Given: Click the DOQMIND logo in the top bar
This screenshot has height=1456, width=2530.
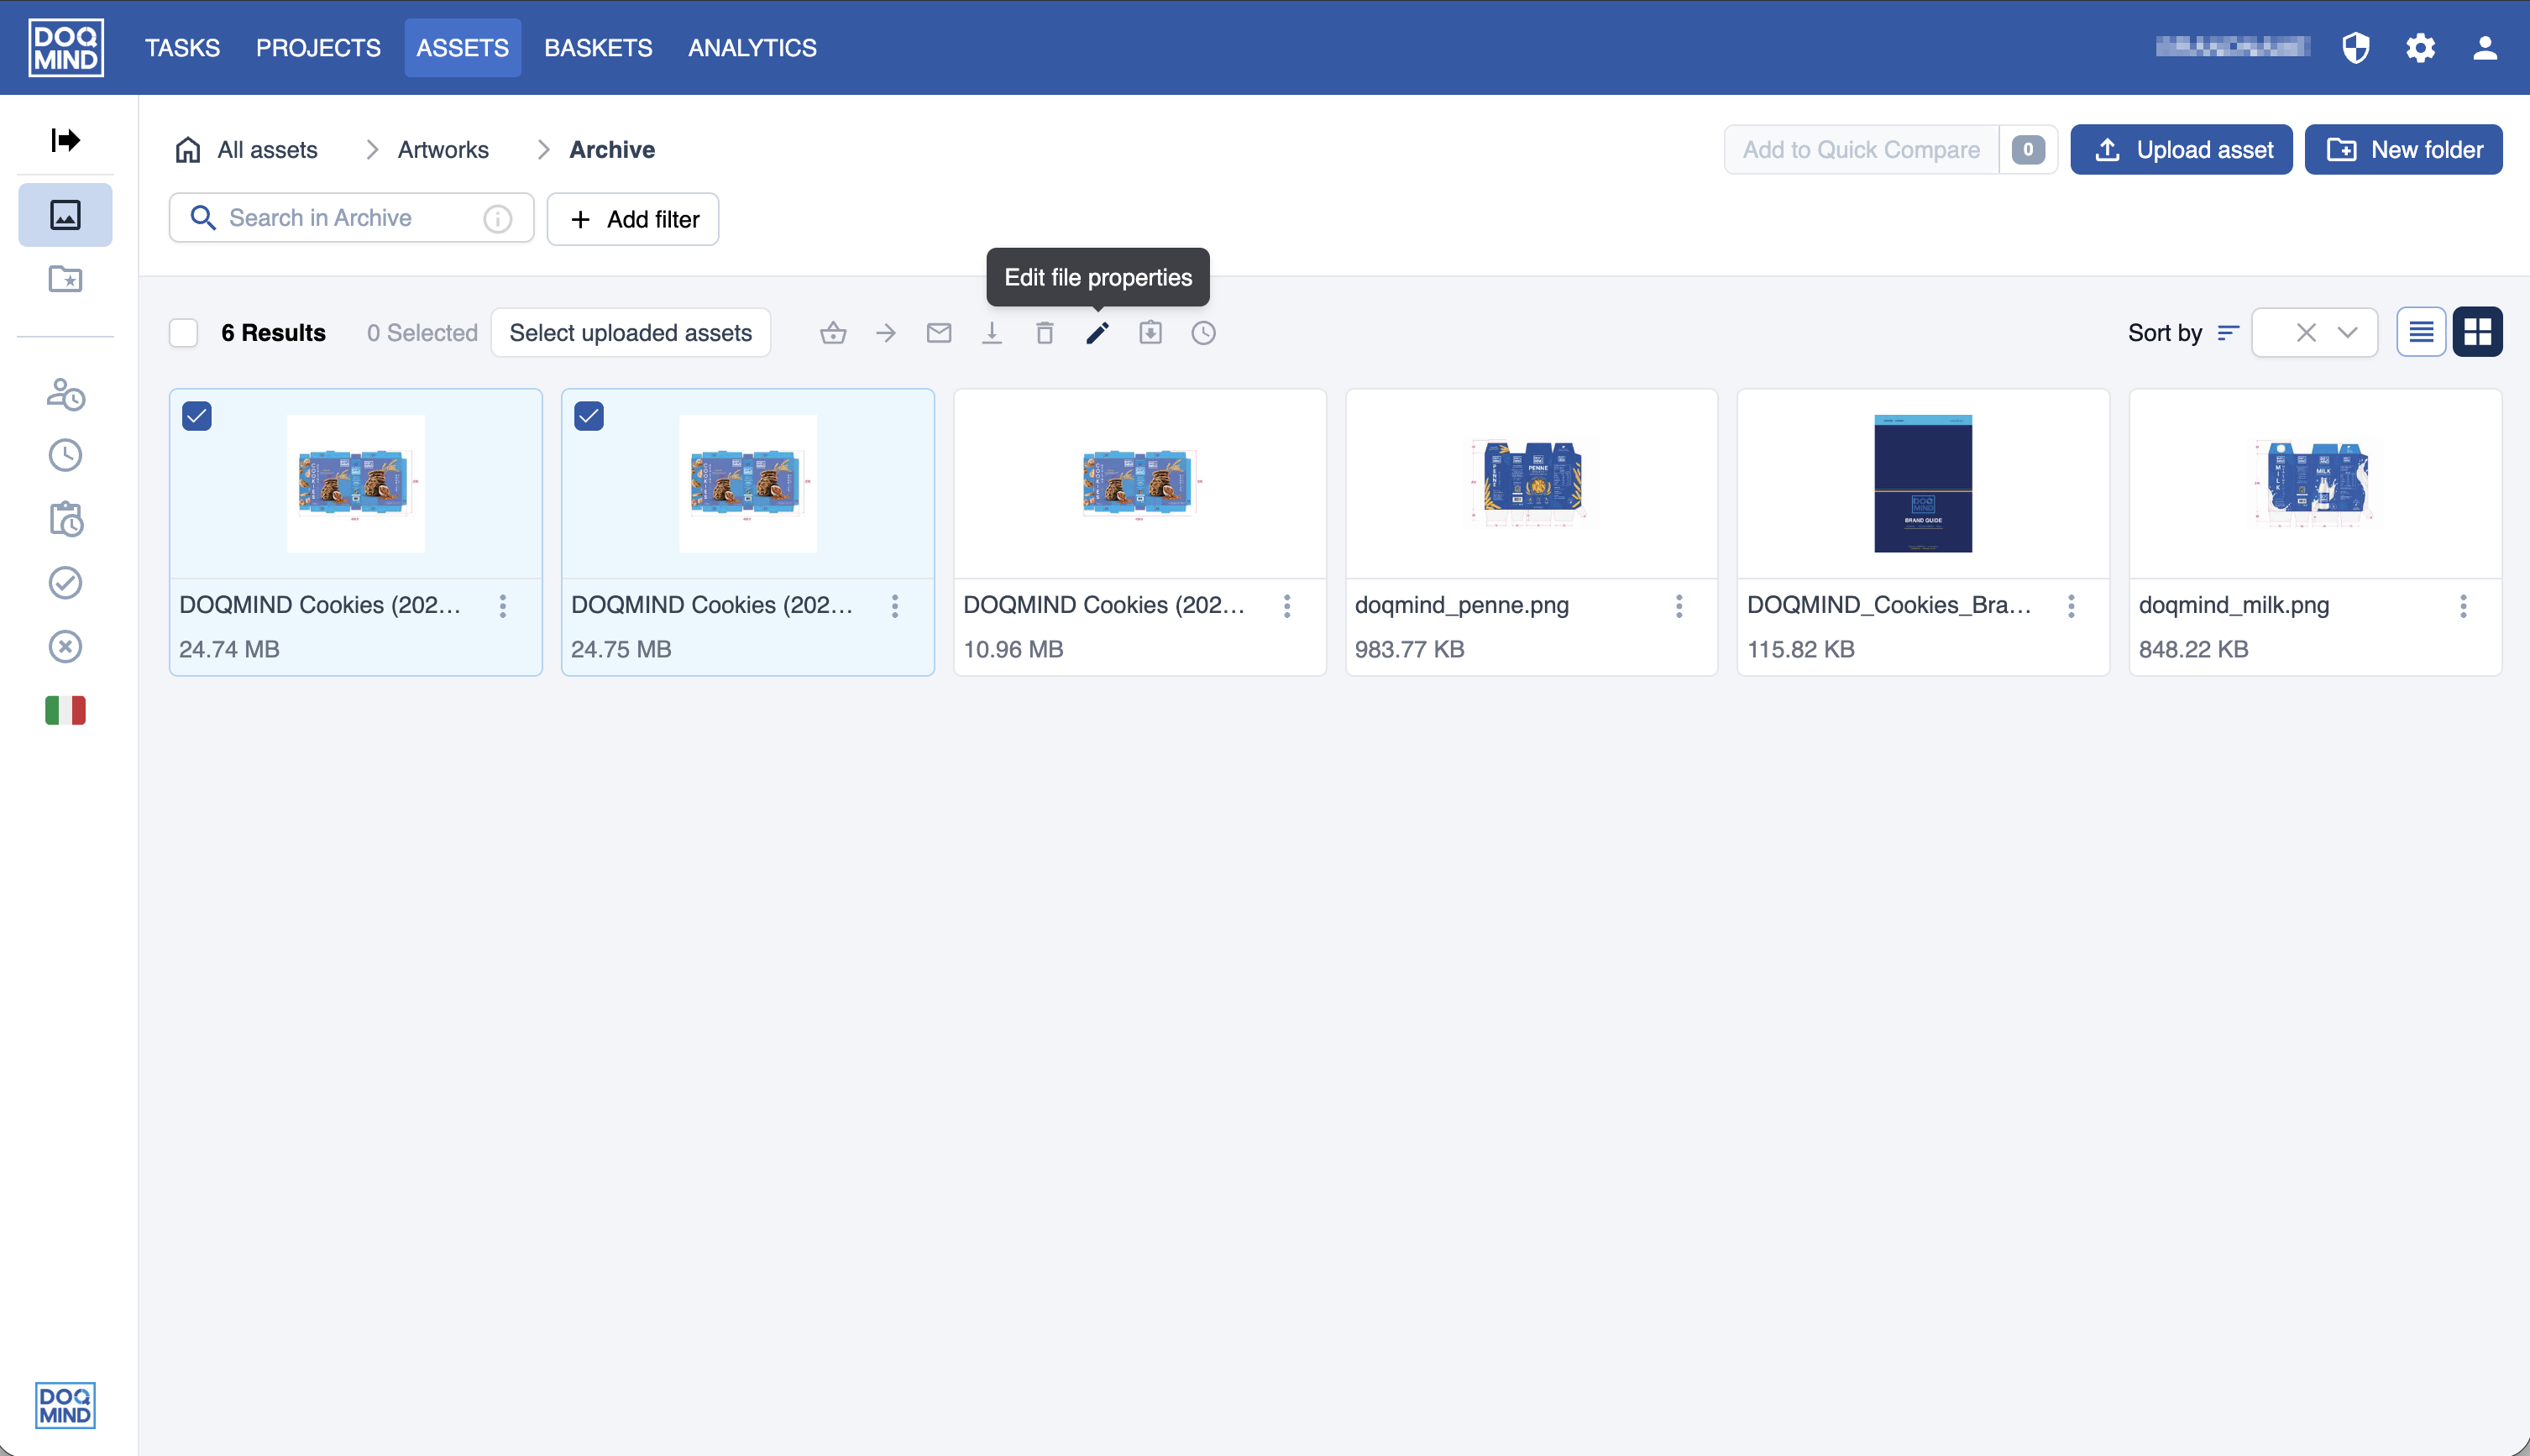Looking at the screenshot, I should 65,47.
